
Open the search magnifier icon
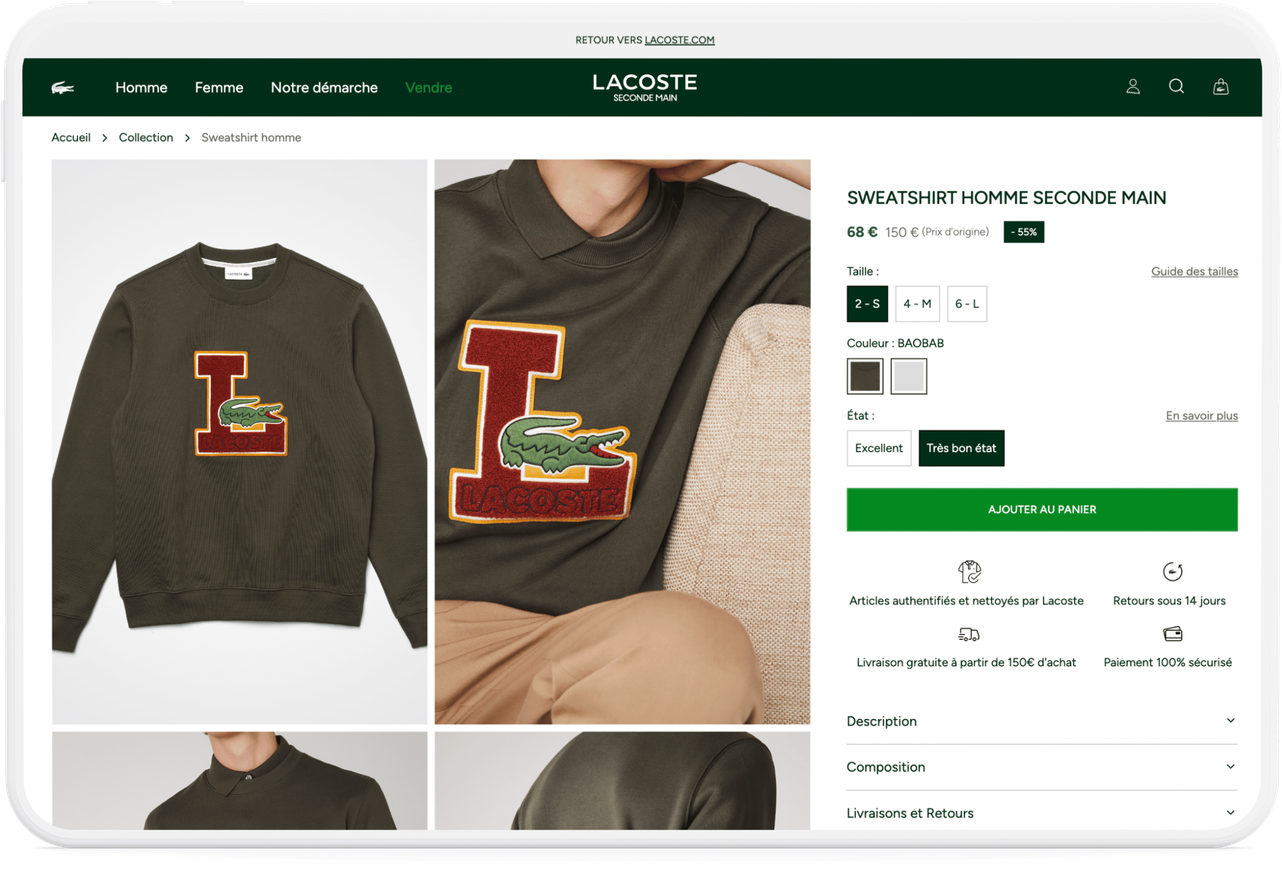[x=1177, y=87]
